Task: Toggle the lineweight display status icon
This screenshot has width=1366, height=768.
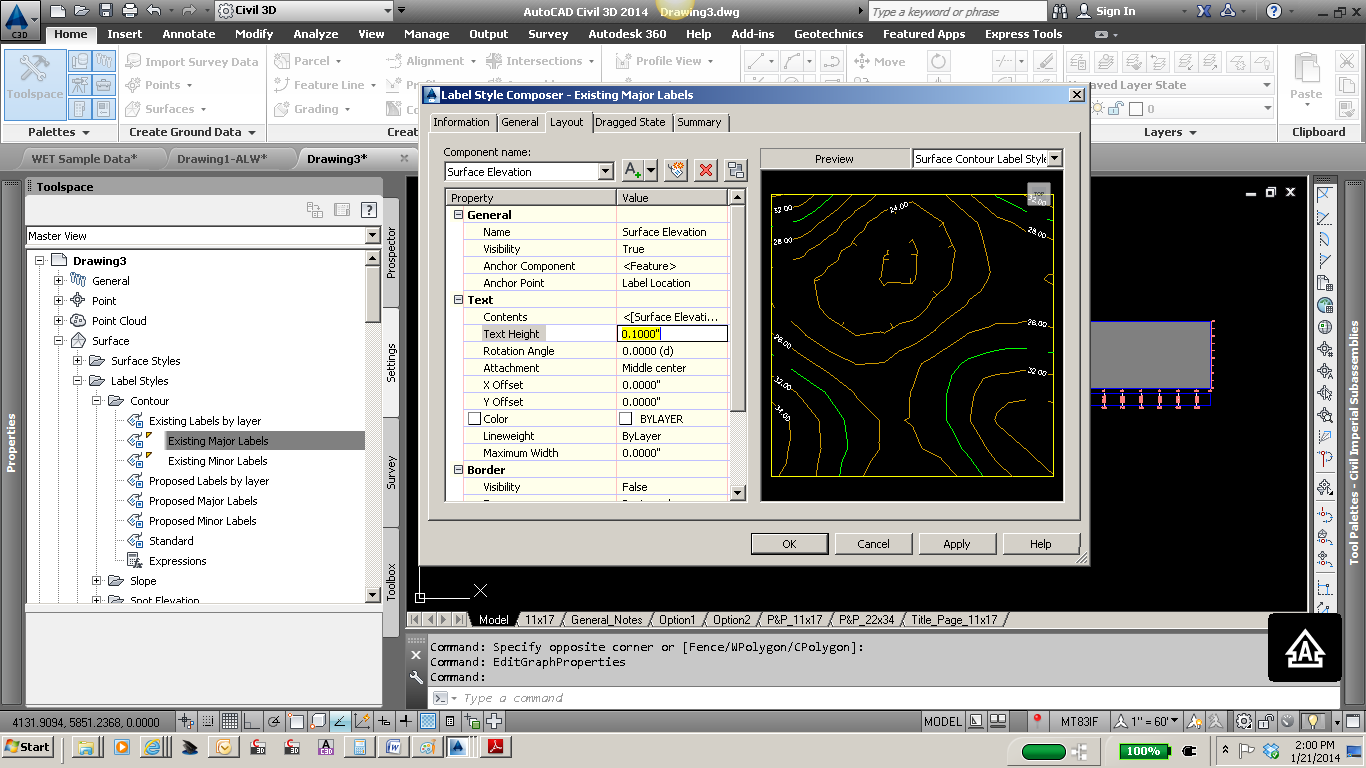Action: click(x=406, y=721)
